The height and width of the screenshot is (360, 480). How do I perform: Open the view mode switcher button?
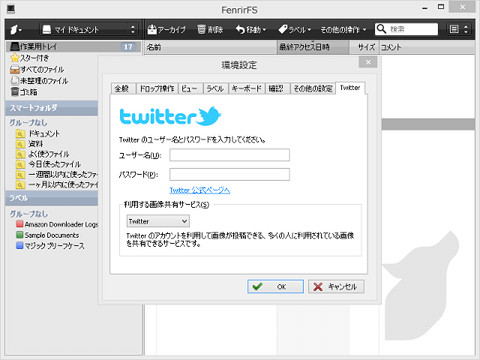[x=458, y=29]
